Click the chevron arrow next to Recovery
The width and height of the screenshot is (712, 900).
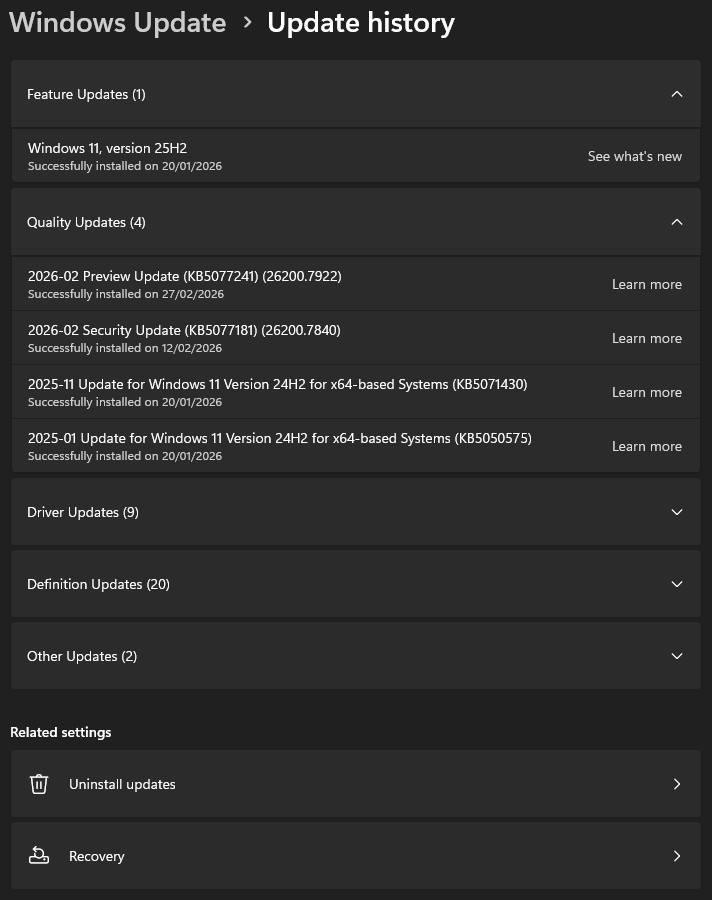tap(676, 856)
